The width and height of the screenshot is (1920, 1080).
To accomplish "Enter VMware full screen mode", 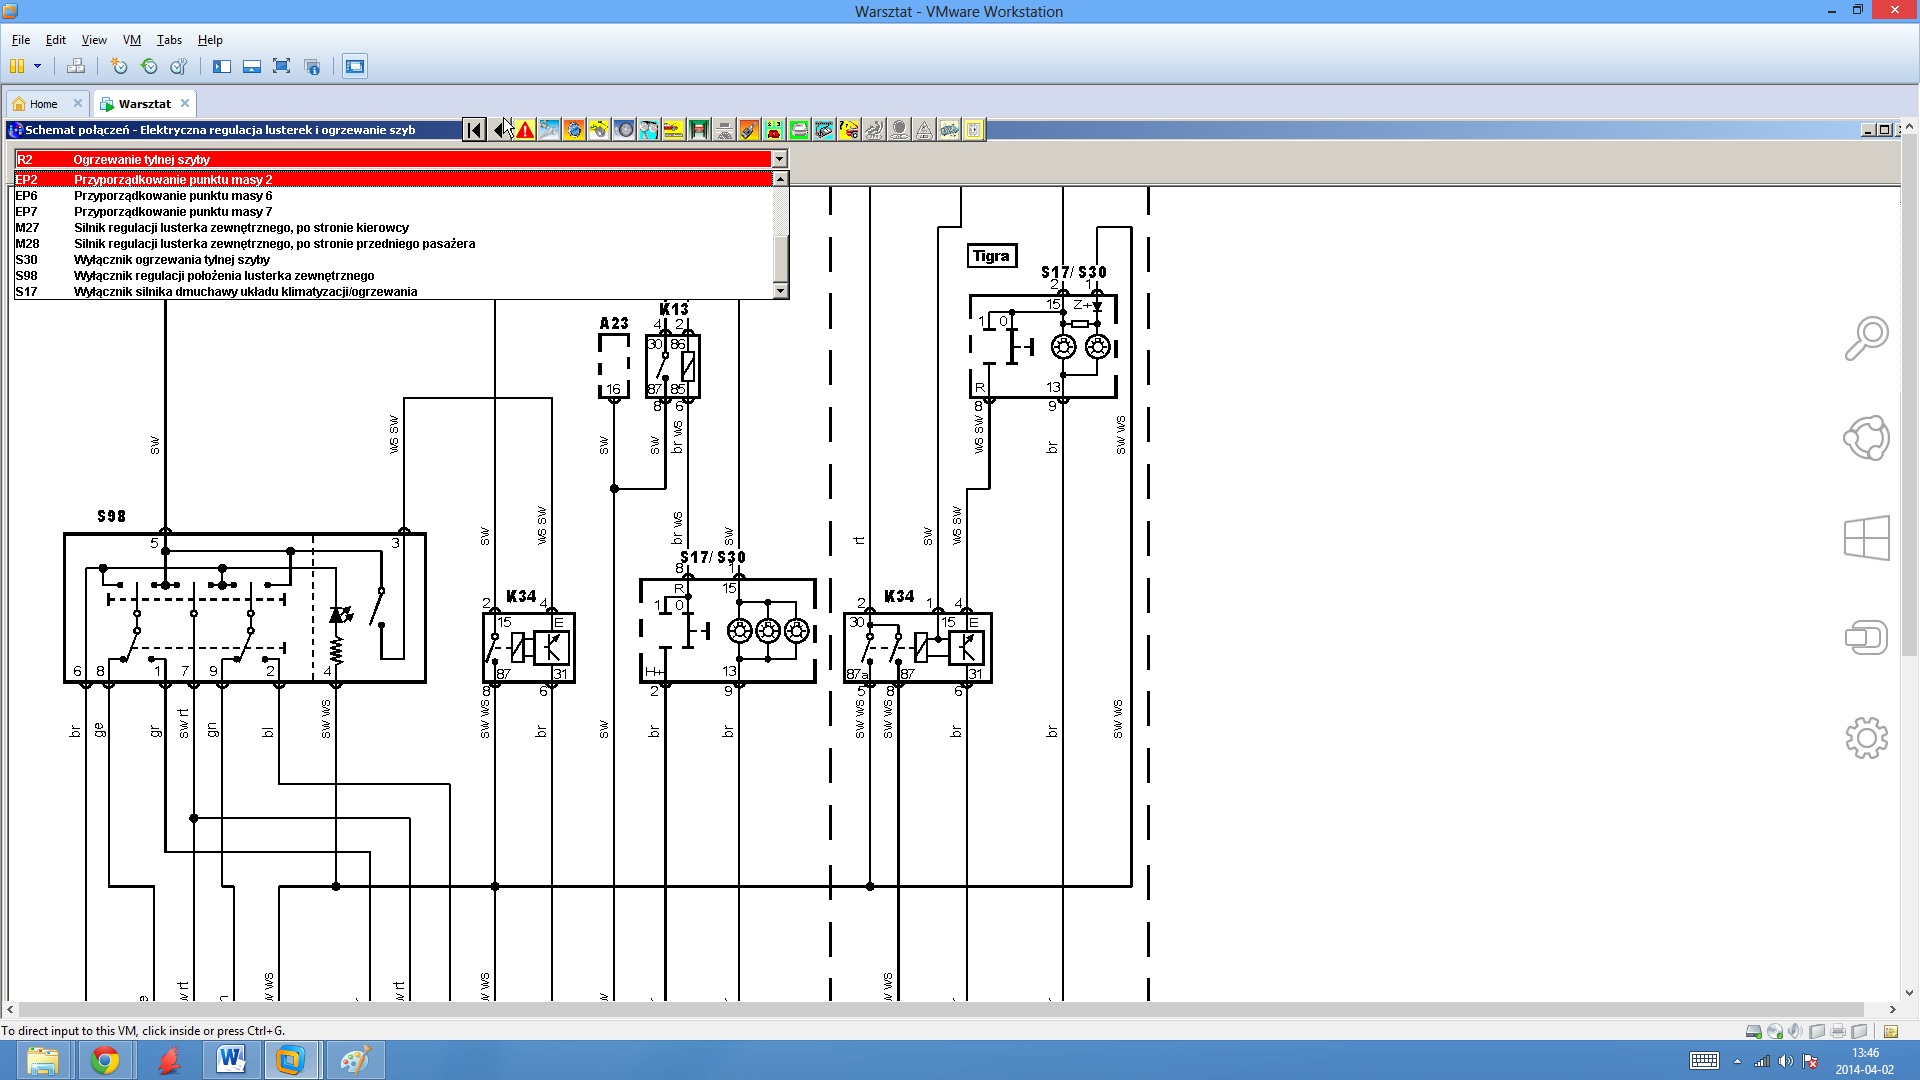I will (x=282, y=66).
